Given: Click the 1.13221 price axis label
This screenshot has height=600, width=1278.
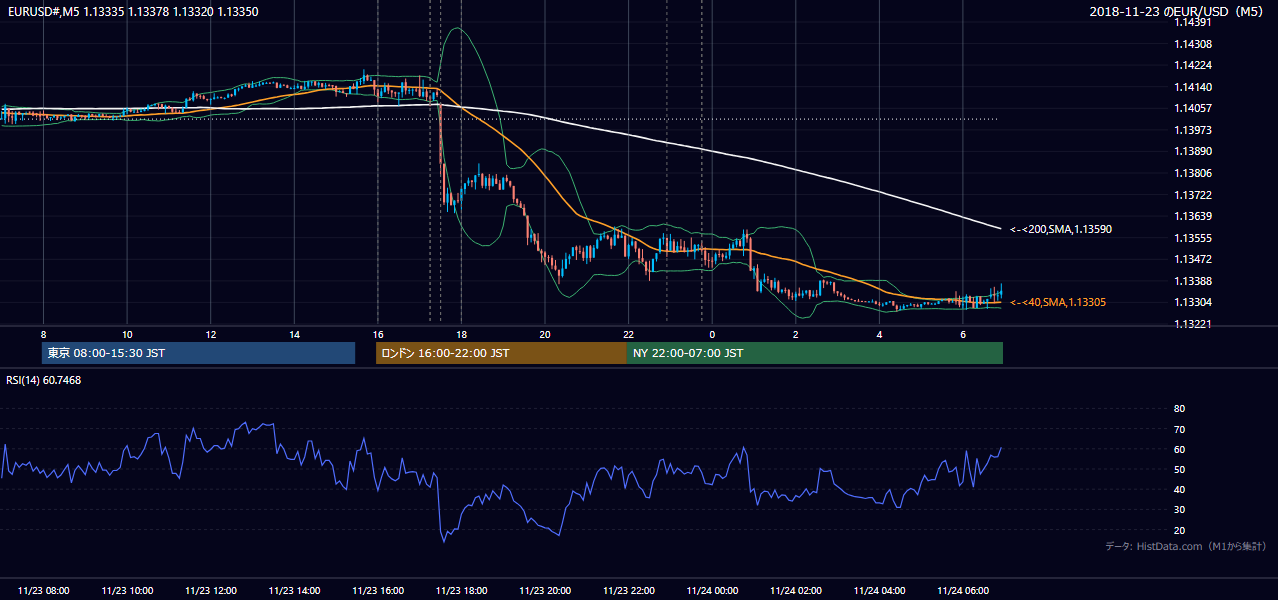Looking at the screenshot, I should pyautogui.click(x=1194, y=324).
